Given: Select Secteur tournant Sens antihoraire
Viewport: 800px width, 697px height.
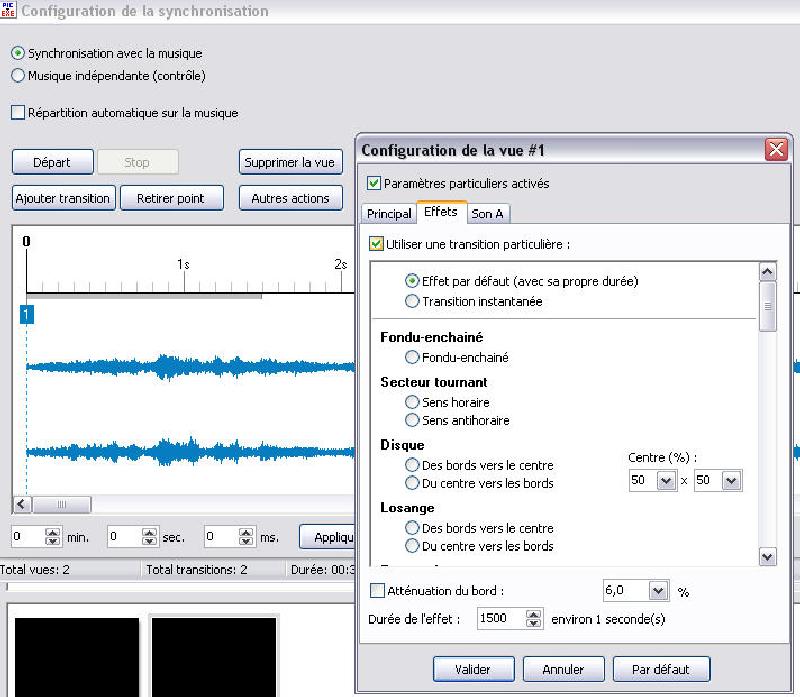Looking at the screenshot, I should pyautogui.click(x=412, y=420).
